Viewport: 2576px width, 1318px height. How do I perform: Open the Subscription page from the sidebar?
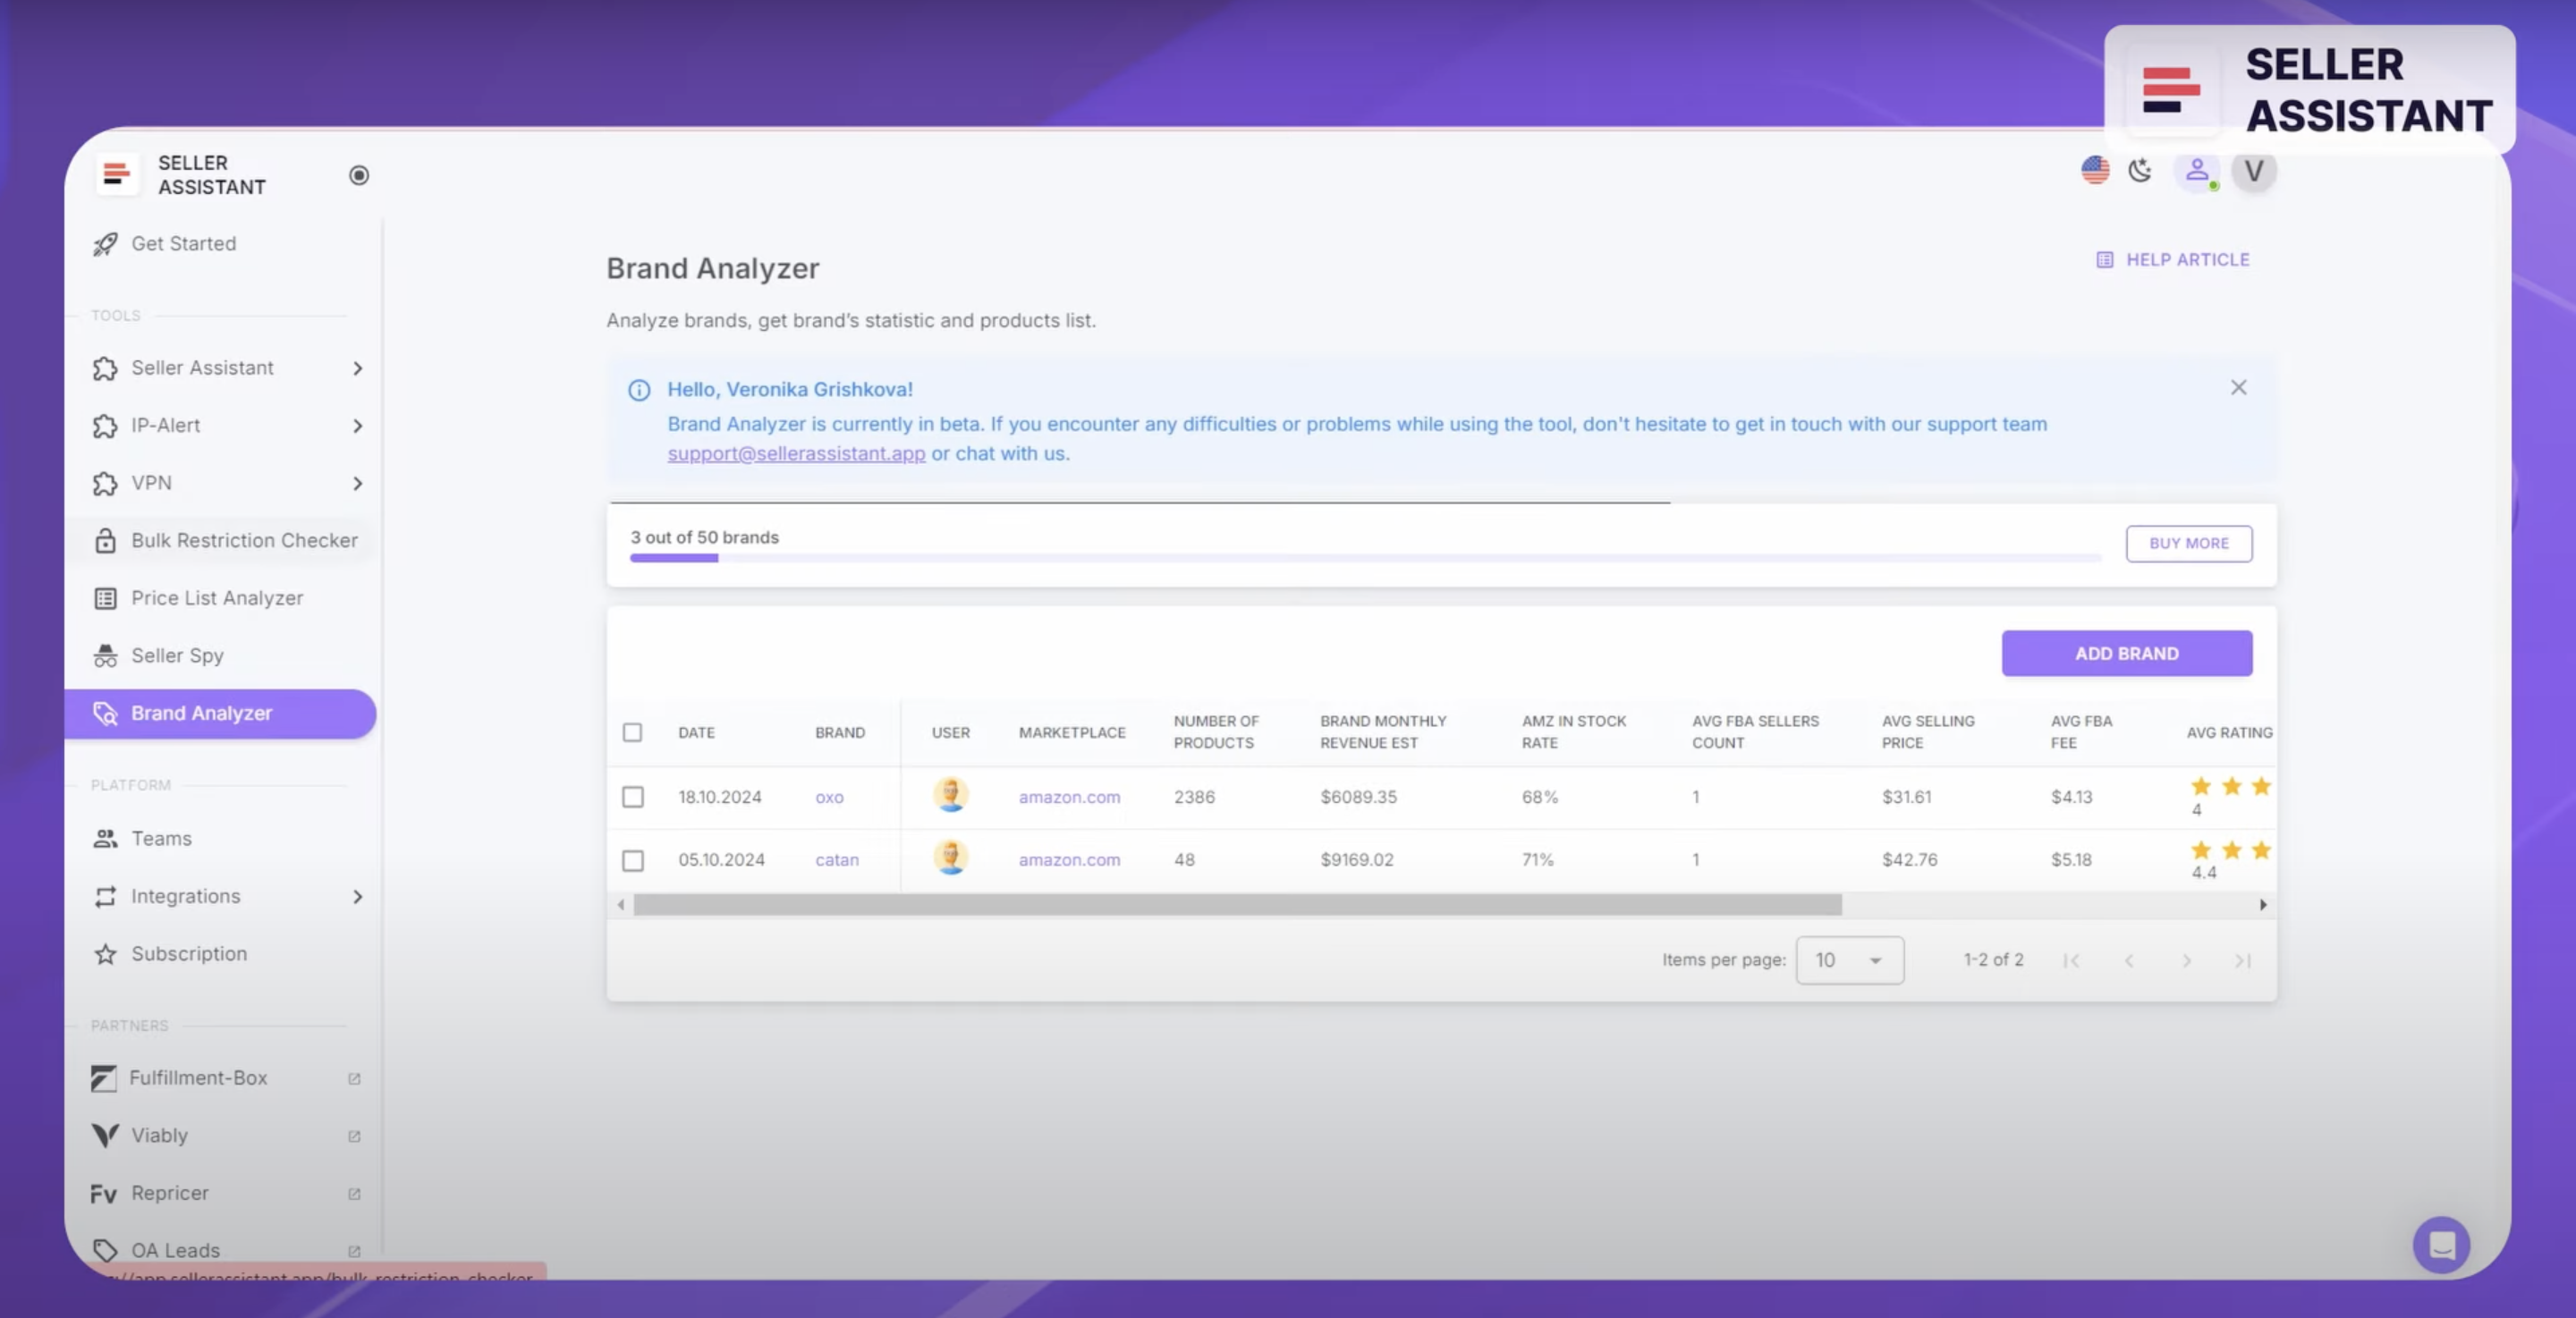click(189, 954)
